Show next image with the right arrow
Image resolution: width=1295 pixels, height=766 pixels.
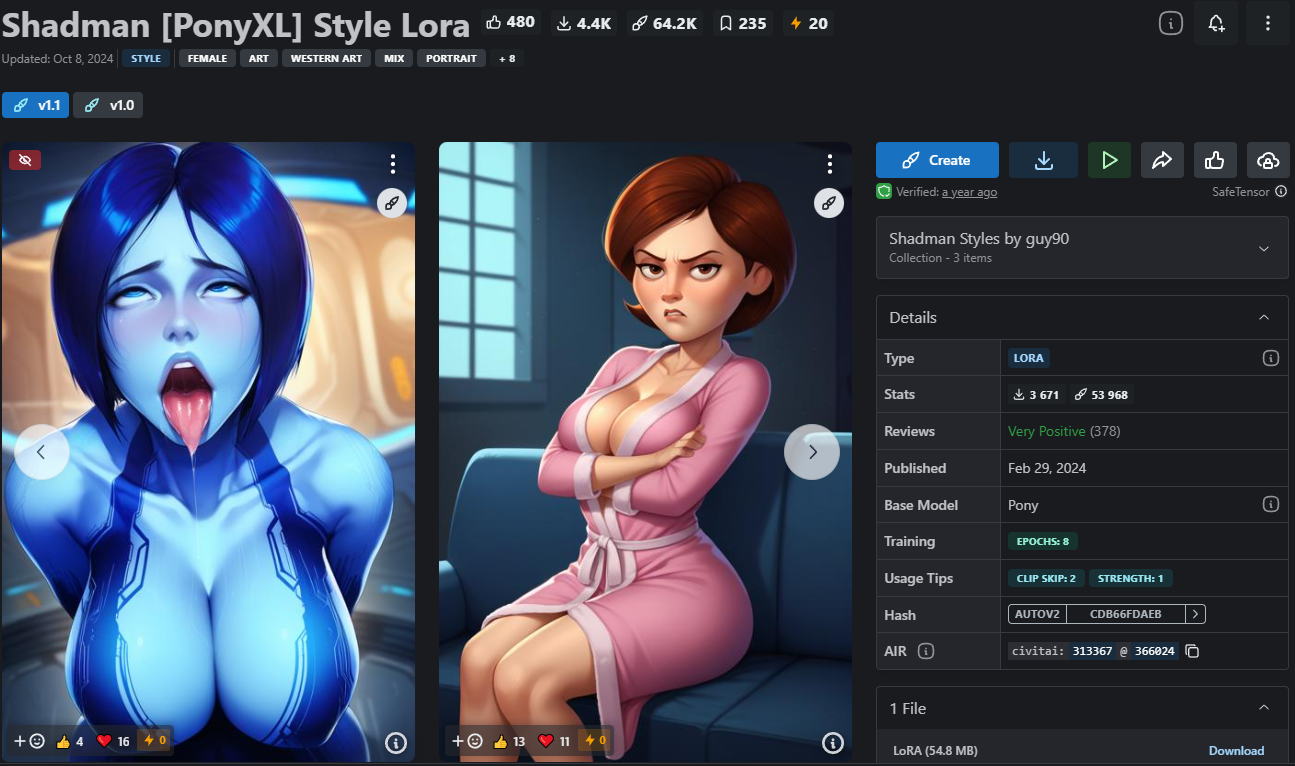click(x=812, y=452)
